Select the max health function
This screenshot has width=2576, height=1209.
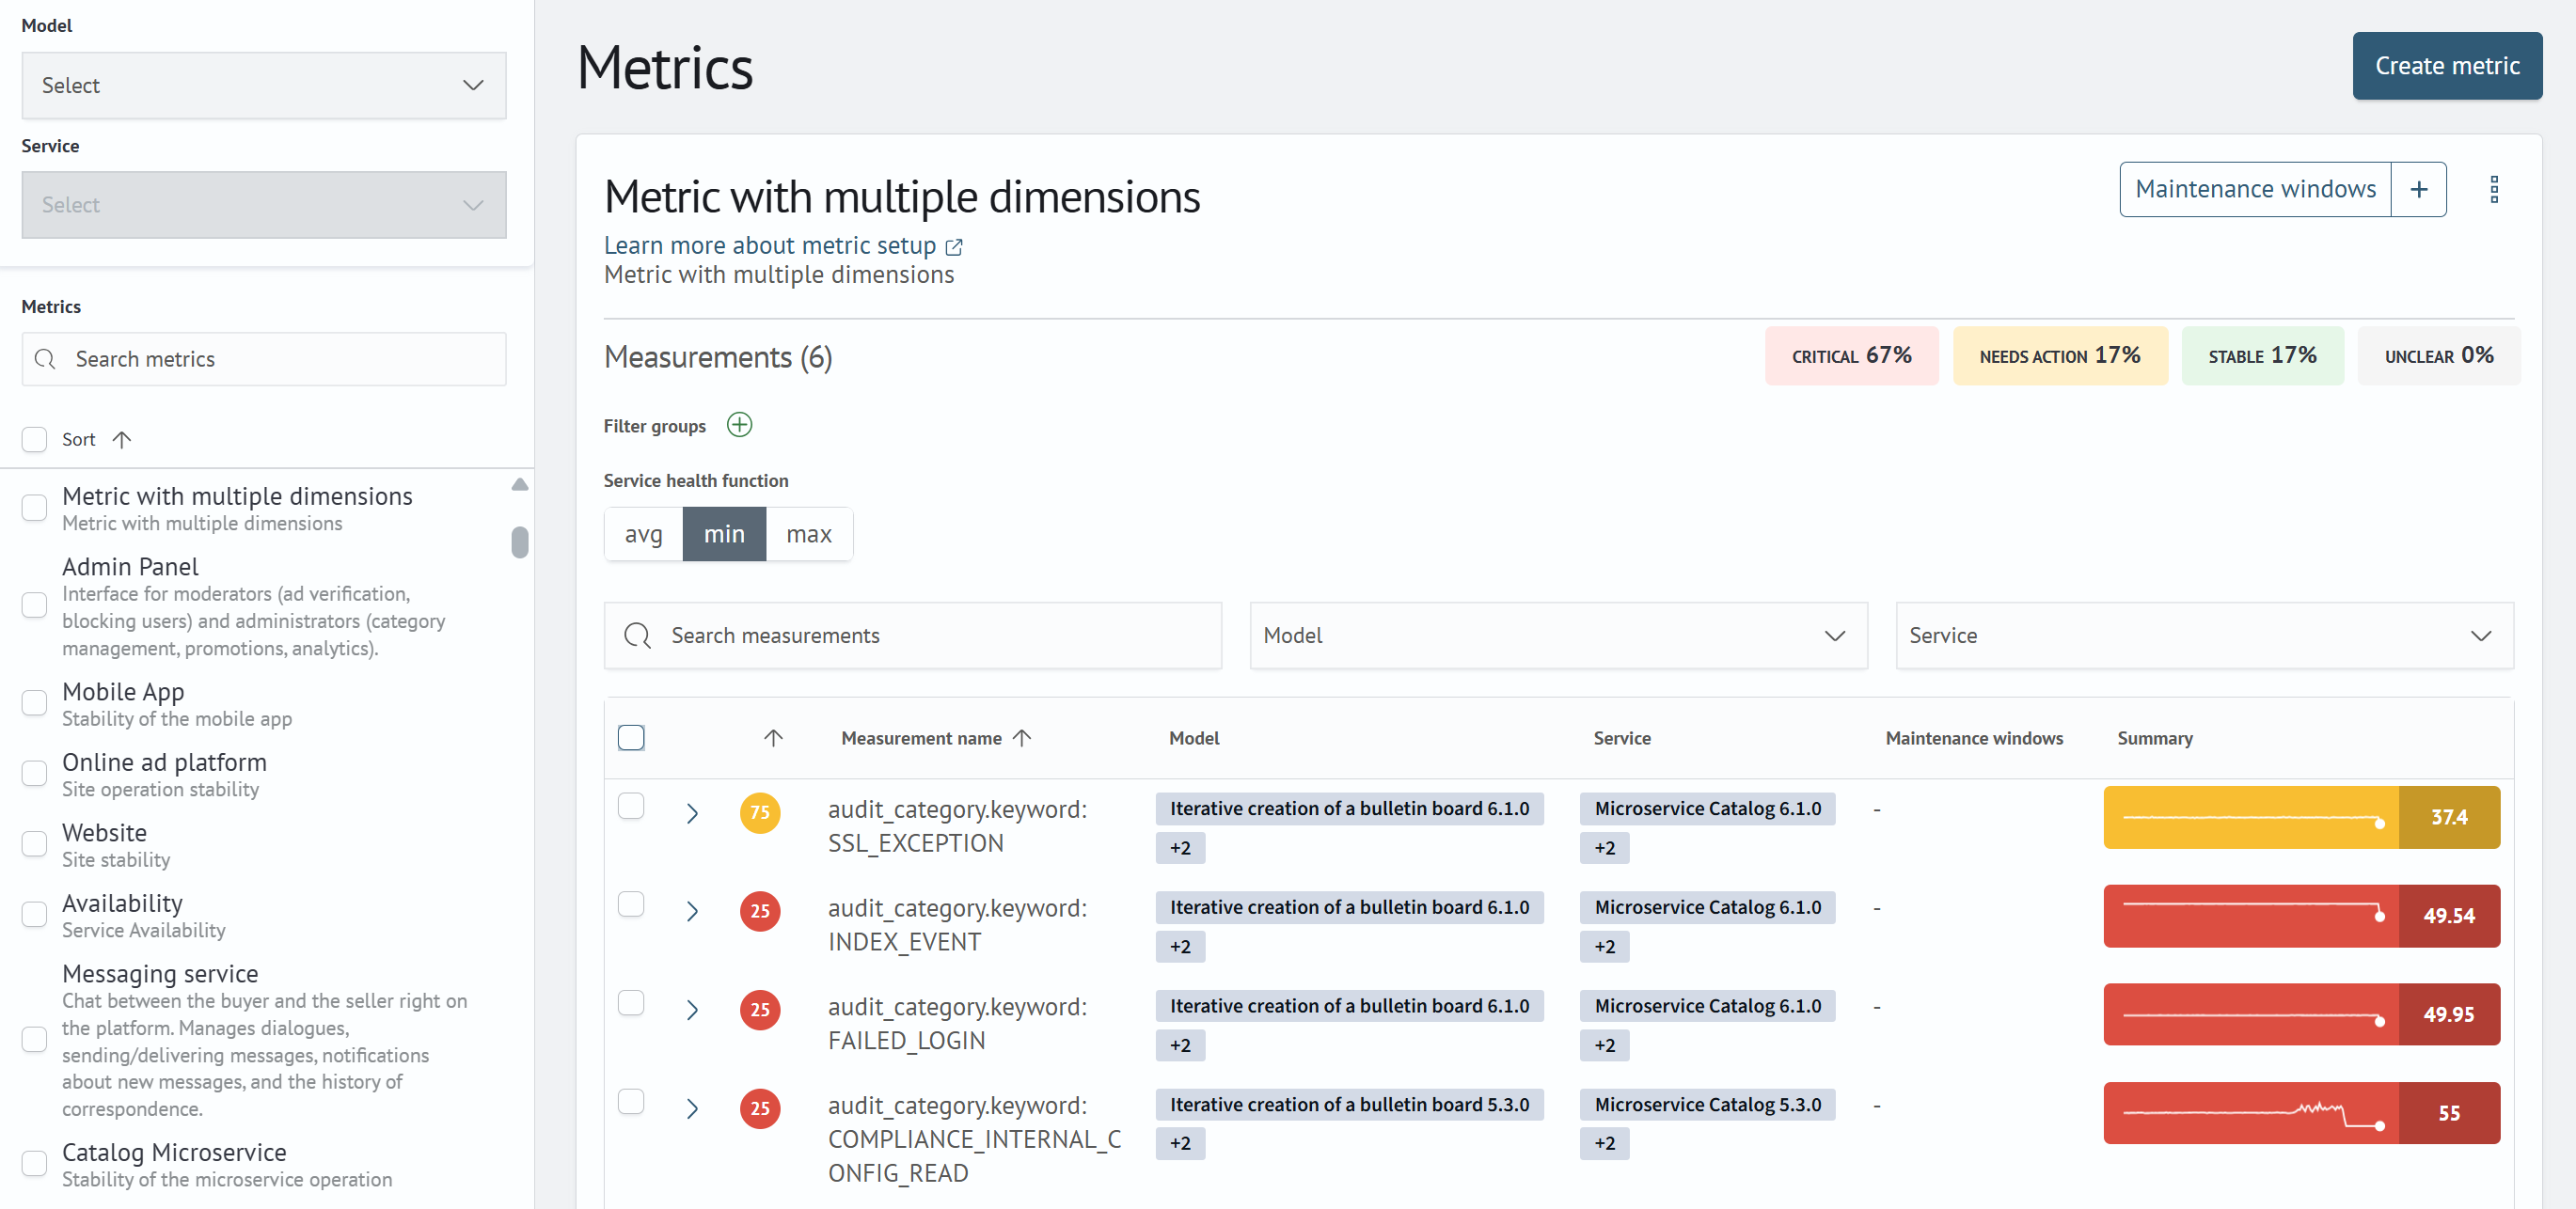[809, 534]
